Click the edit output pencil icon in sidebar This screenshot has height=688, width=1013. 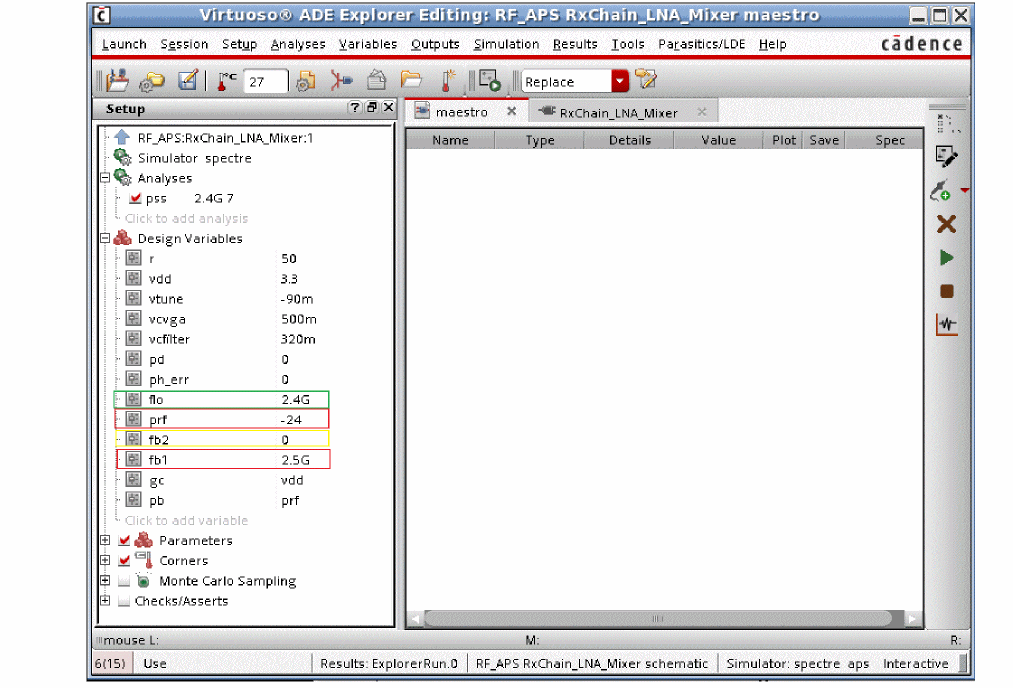[945, 155]
